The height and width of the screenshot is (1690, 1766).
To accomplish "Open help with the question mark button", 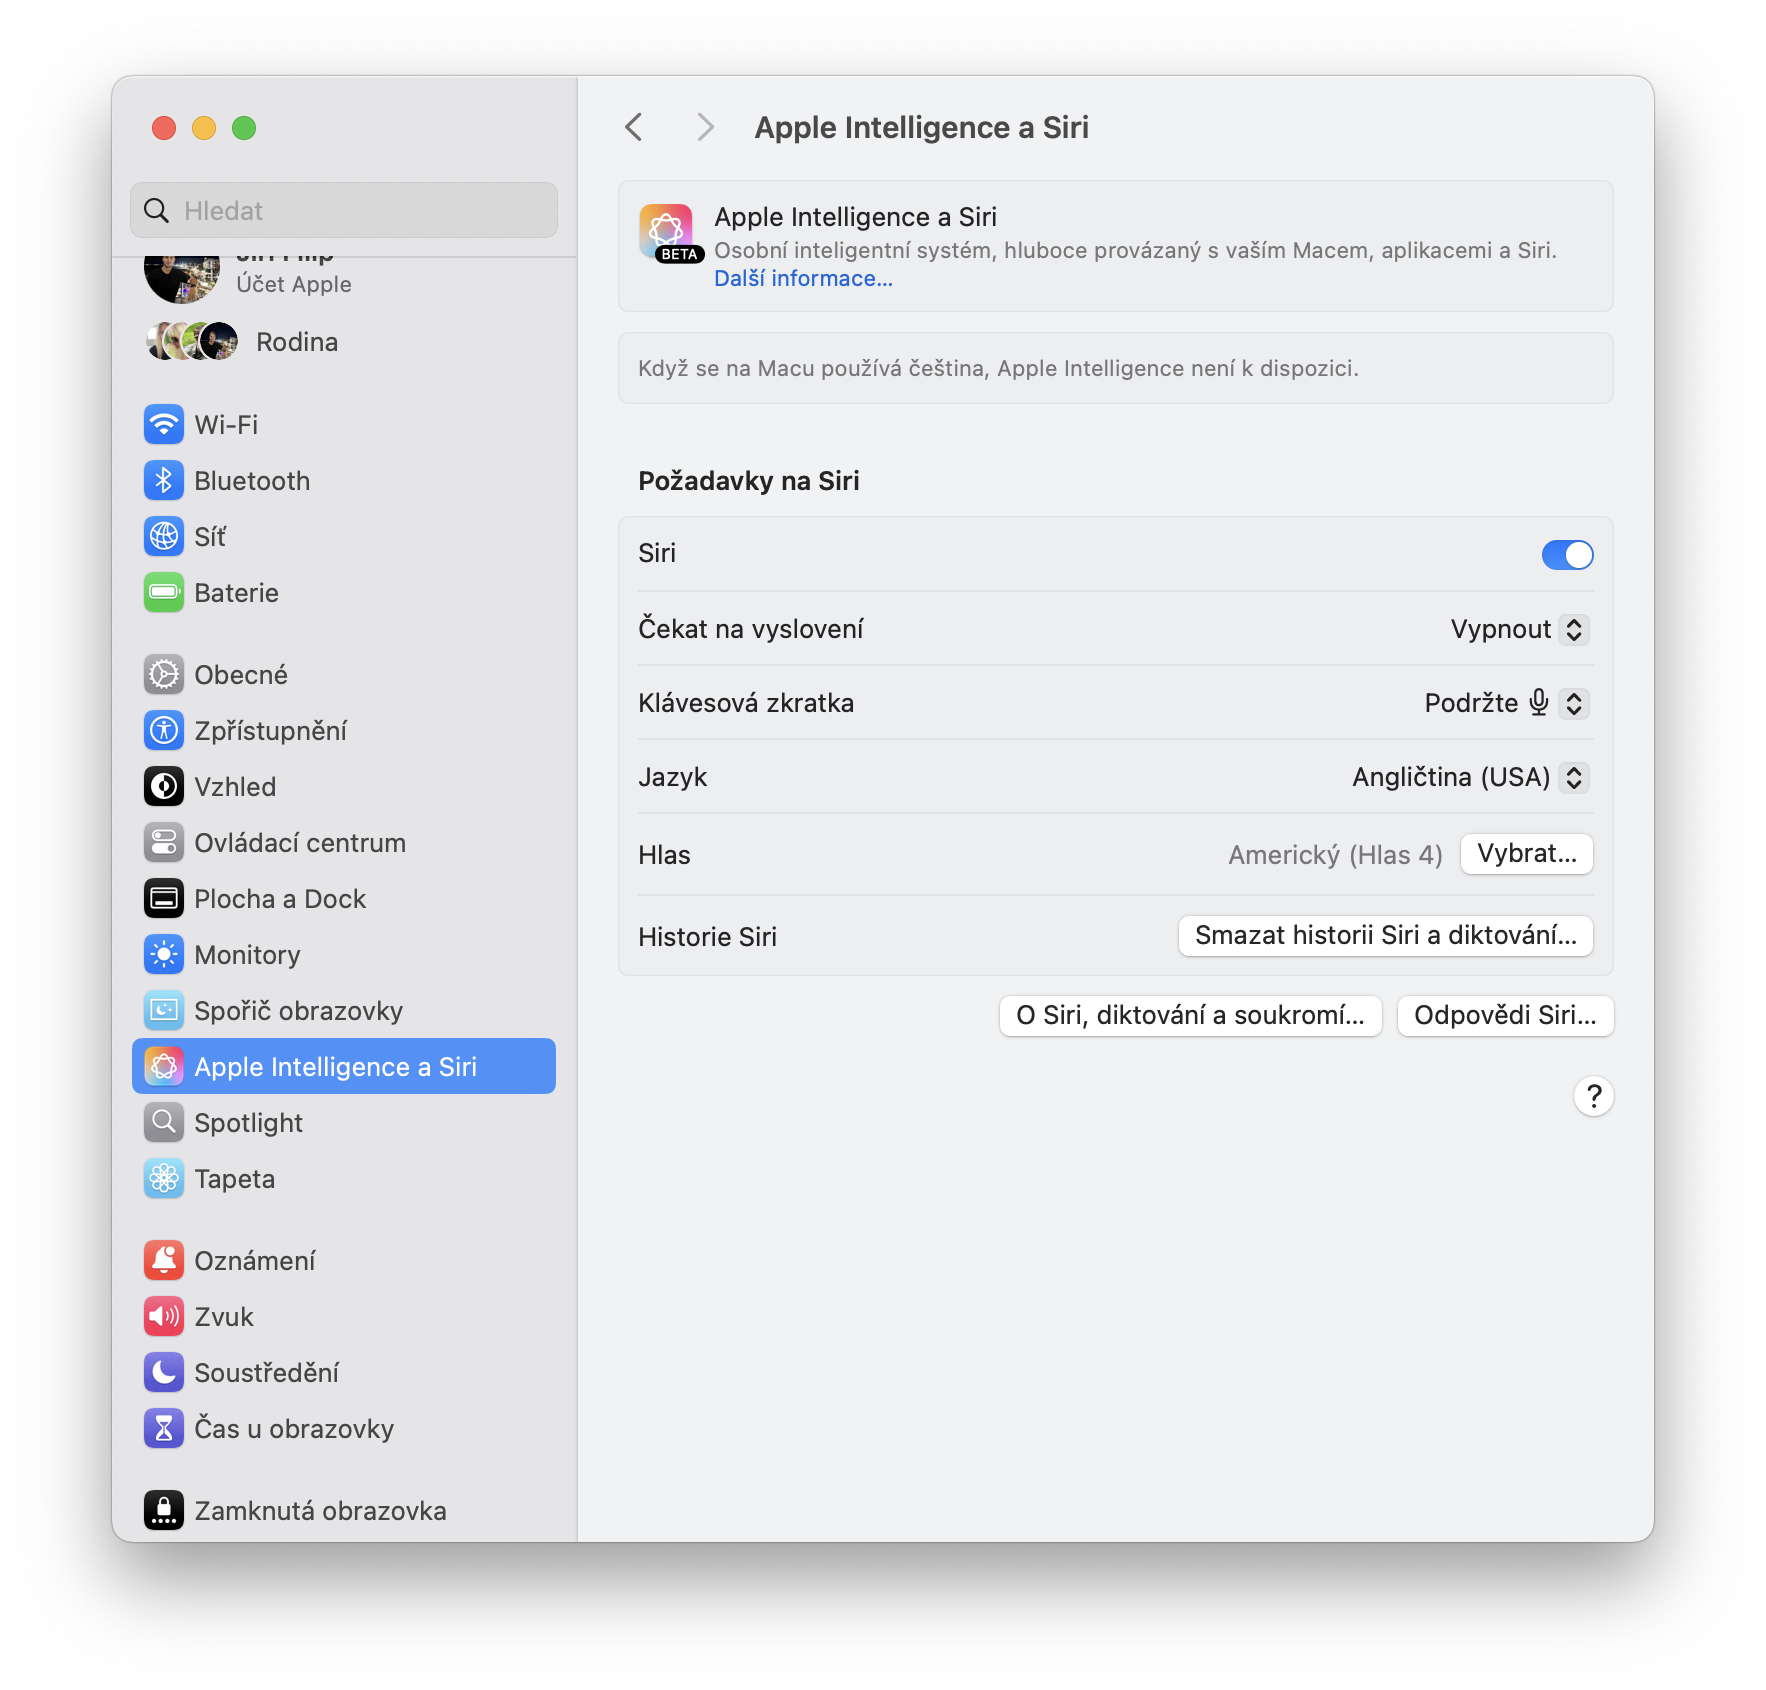I will (x=1594, y=1097).
